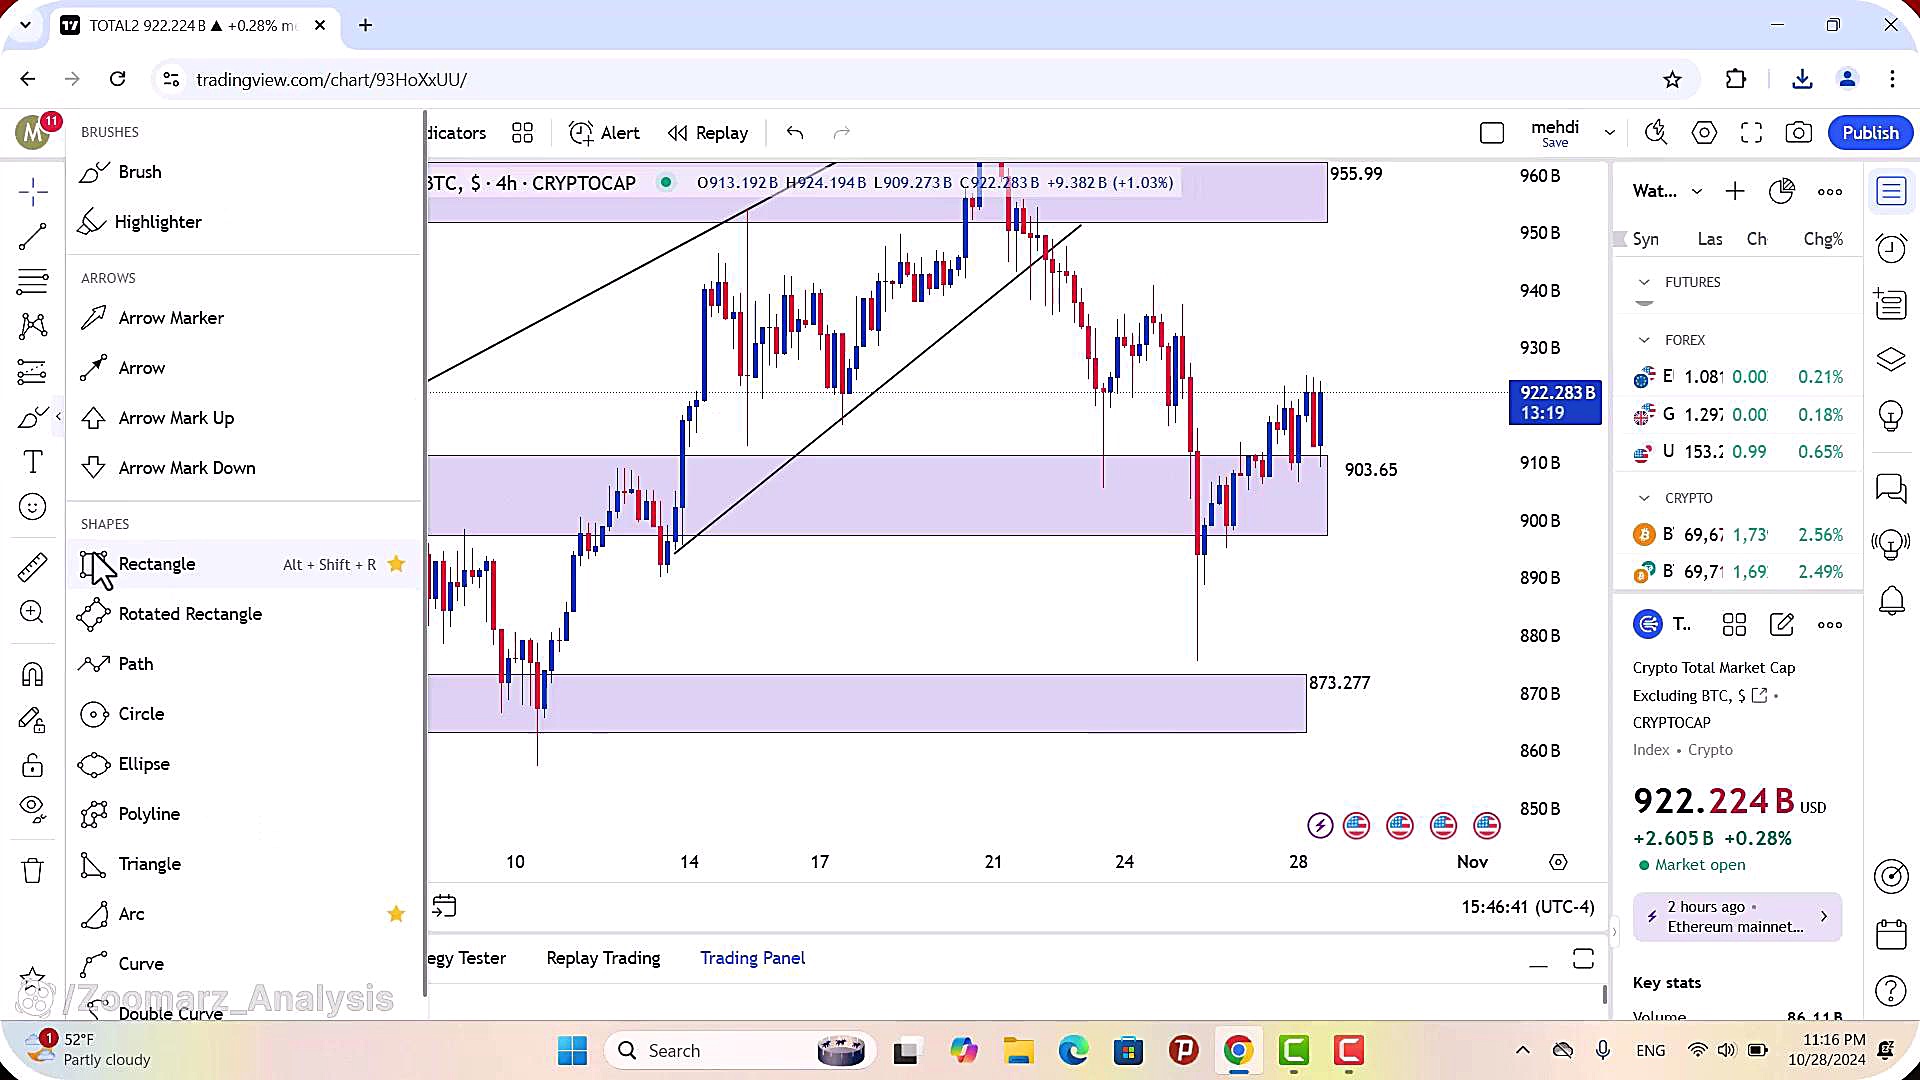Select the ruler Measure tool
1920x1080 pixels.
coord(33,567)
